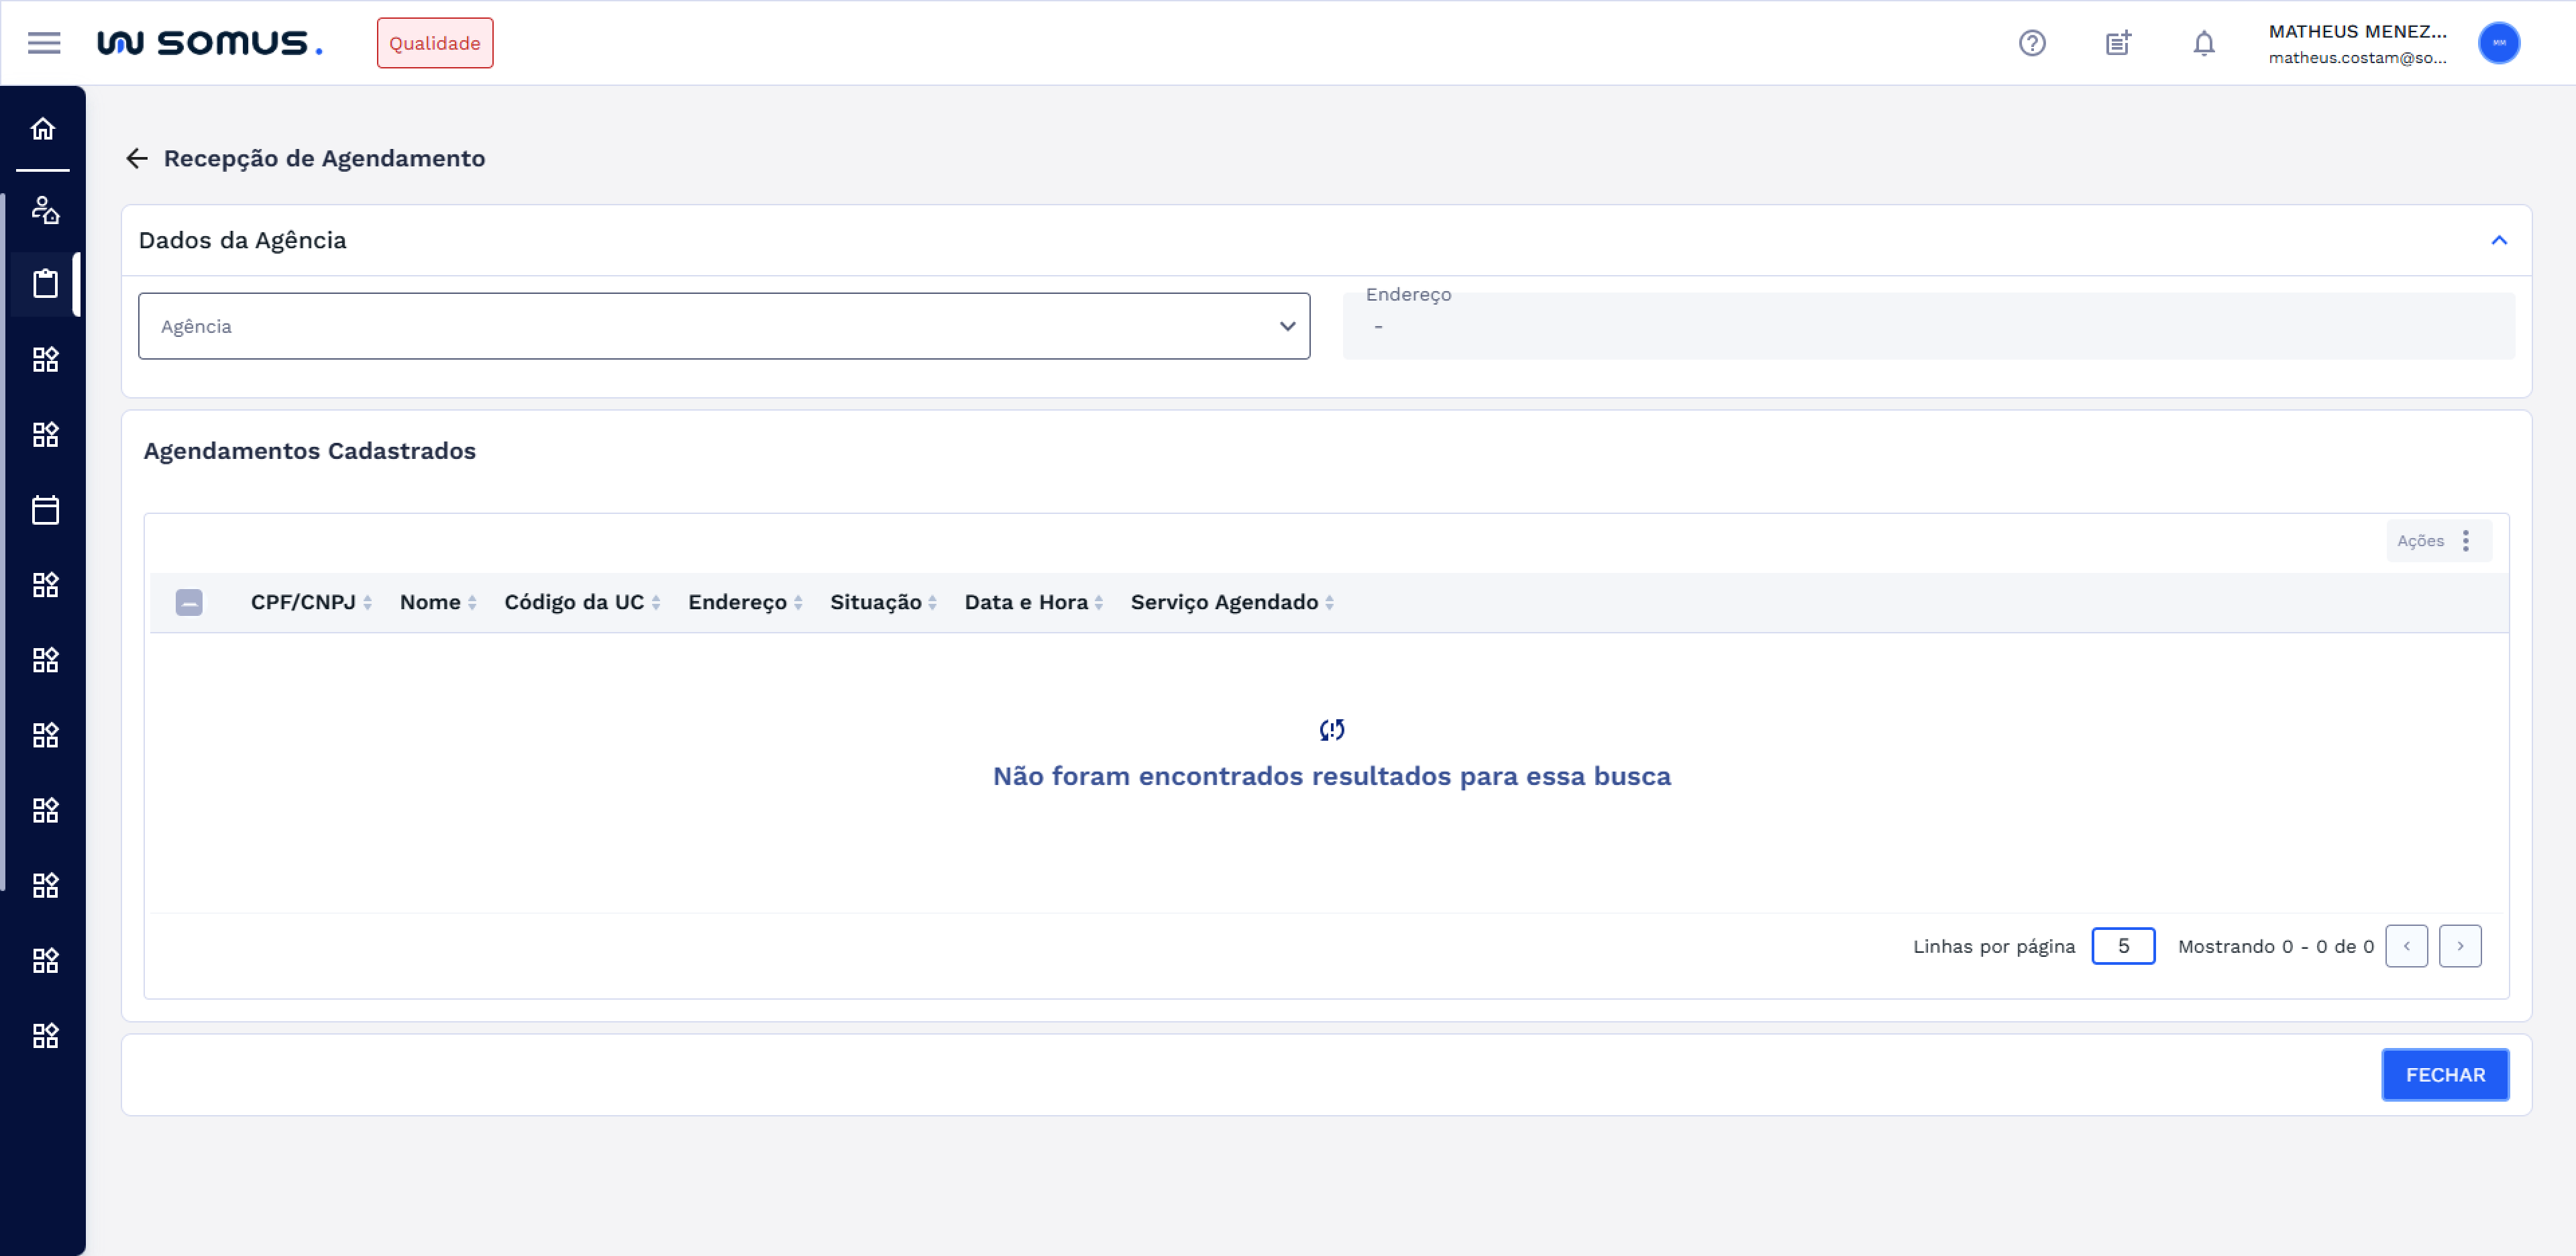2576x1256 pixels.
Task: Open the hamburger navigation menu
Action: pyautogui.click(x=44, y=43)
